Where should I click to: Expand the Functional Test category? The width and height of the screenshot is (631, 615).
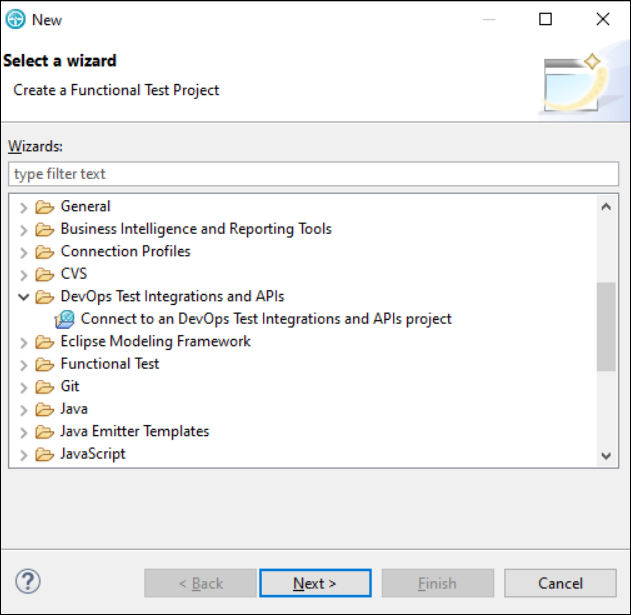pyautogui.click(x=24, y=365)
